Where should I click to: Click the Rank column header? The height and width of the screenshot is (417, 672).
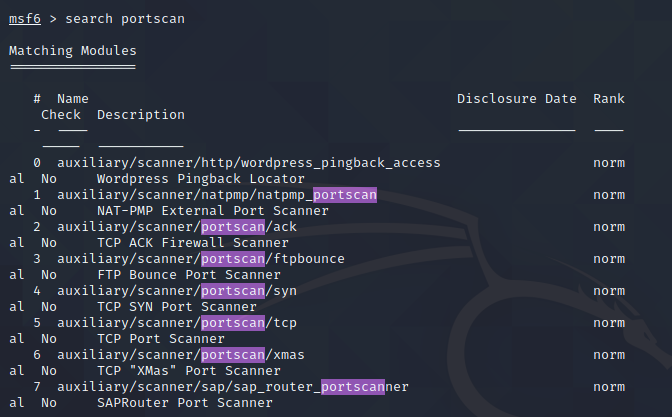point(609,99)
